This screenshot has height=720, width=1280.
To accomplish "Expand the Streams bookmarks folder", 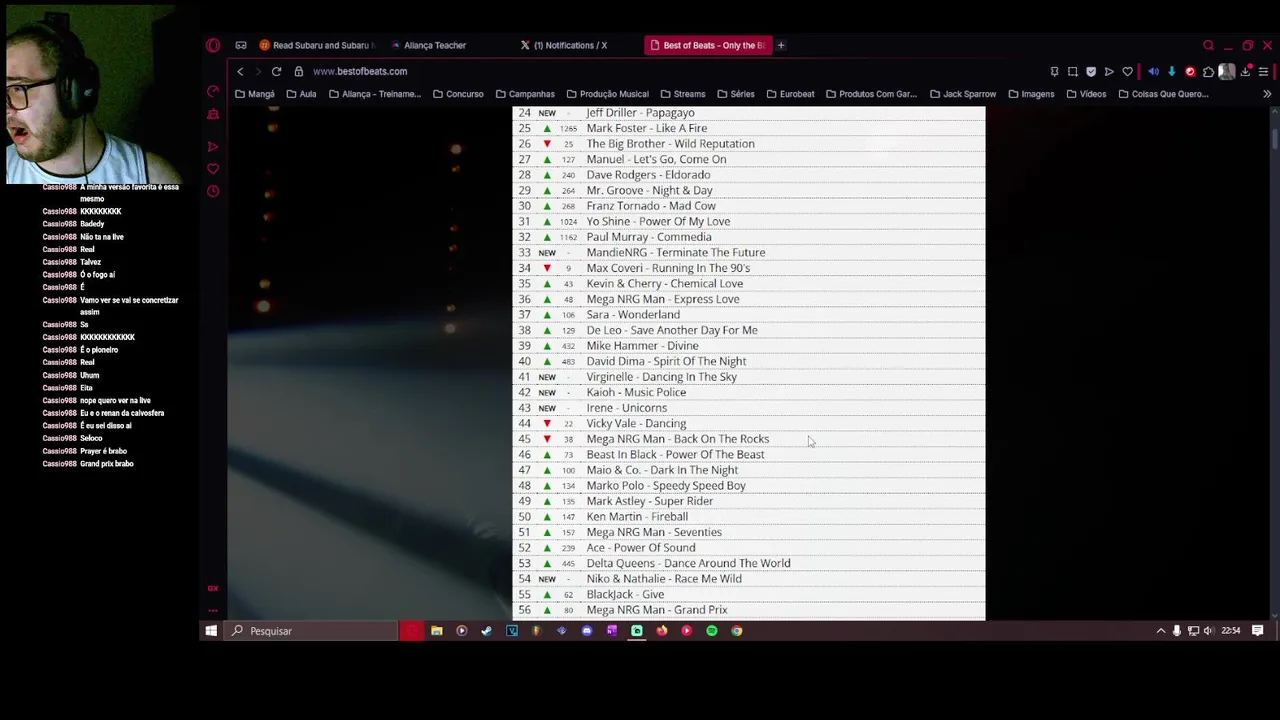I will coord(682,94).
